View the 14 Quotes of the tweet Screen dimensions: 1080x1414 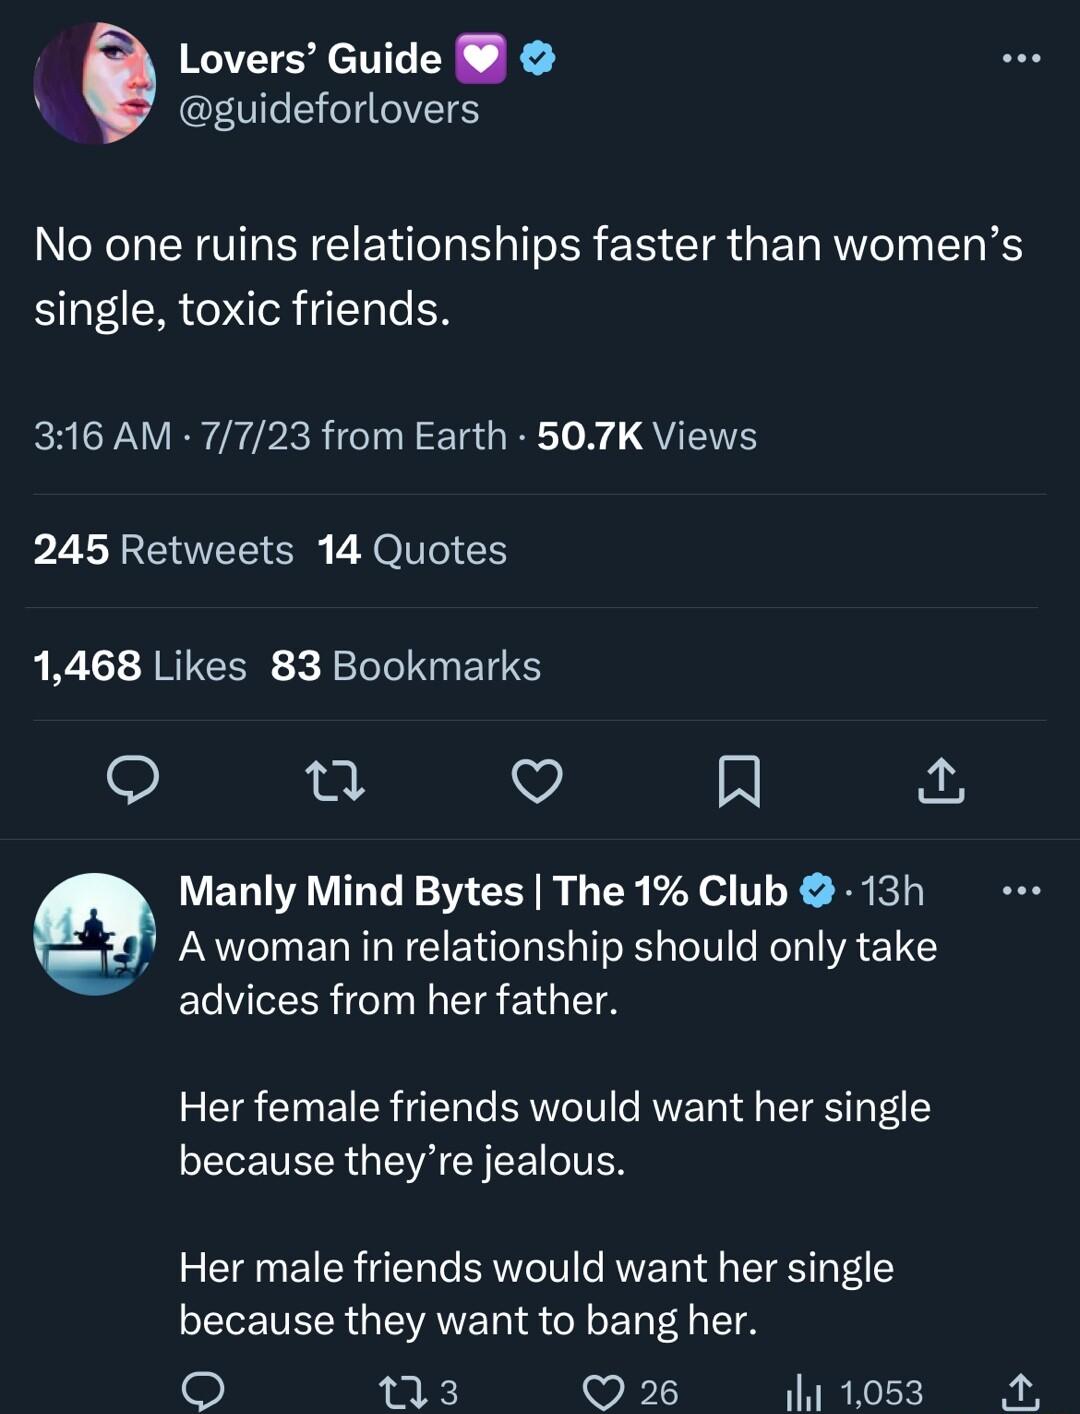tap(413, 549)
